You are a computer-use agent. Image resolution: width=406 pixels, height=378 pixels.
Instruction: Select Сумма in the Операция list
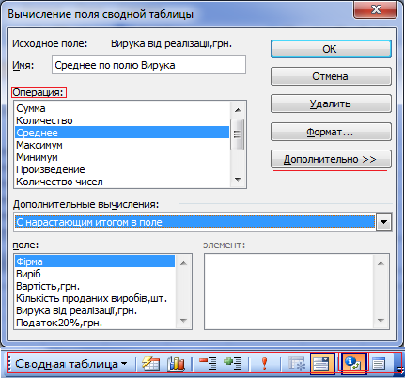pos(122,108)
